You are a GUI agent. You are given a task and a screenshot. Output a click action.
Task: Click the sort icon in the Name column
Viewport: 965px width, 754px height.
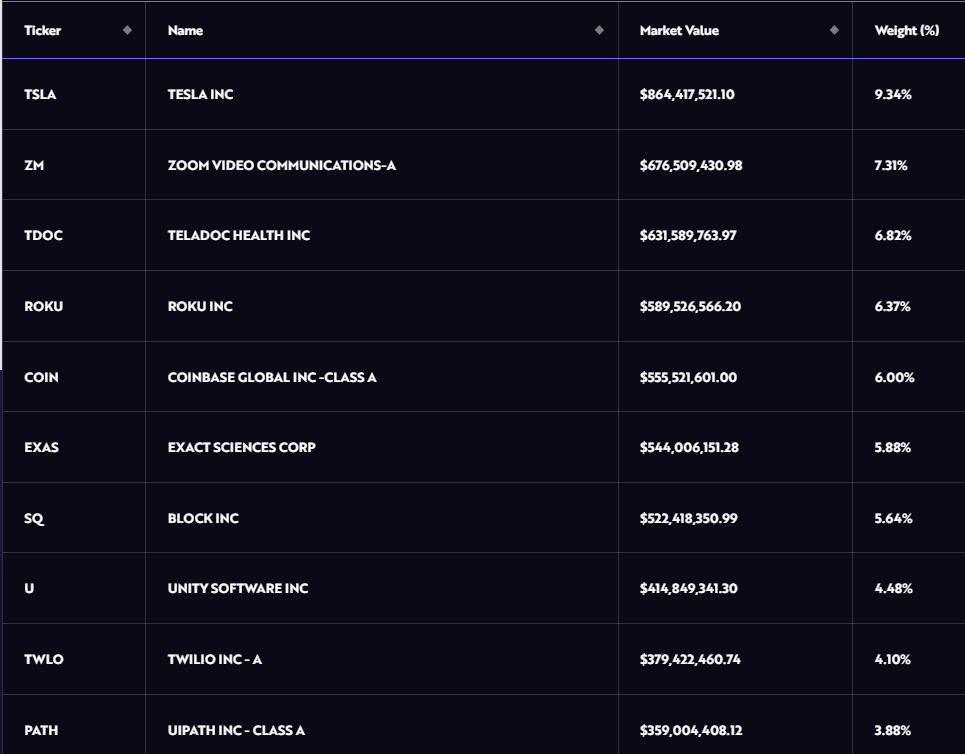pos(599,30)
